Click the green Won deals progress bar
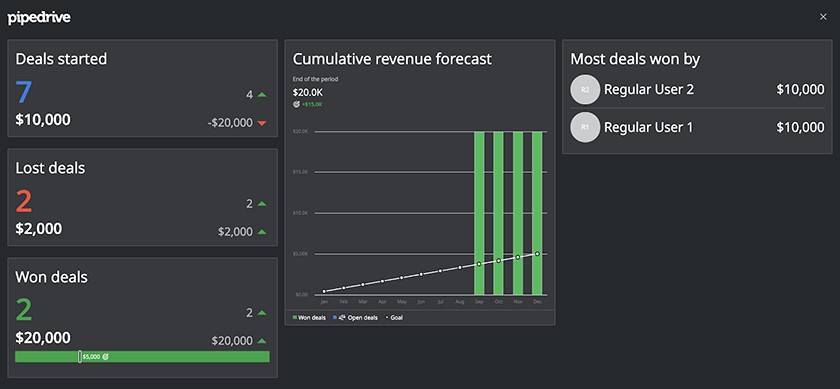The width and height of the screenshot is (840, 389). 142,357
